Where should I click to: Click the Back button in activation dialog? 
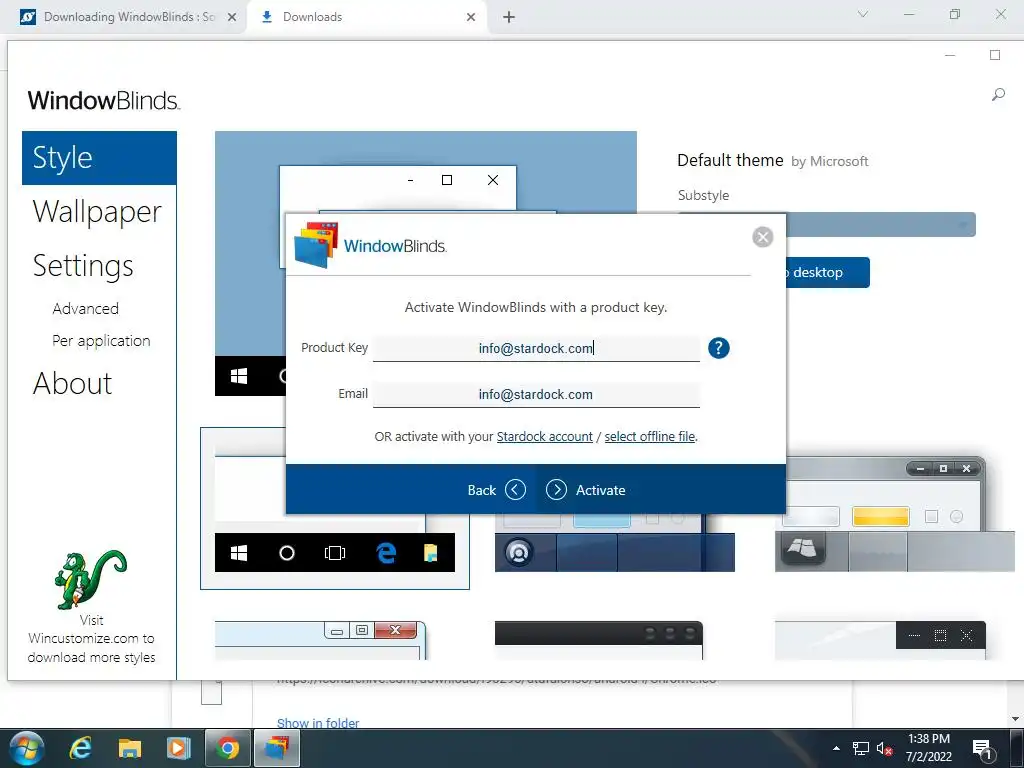[496, 490]
